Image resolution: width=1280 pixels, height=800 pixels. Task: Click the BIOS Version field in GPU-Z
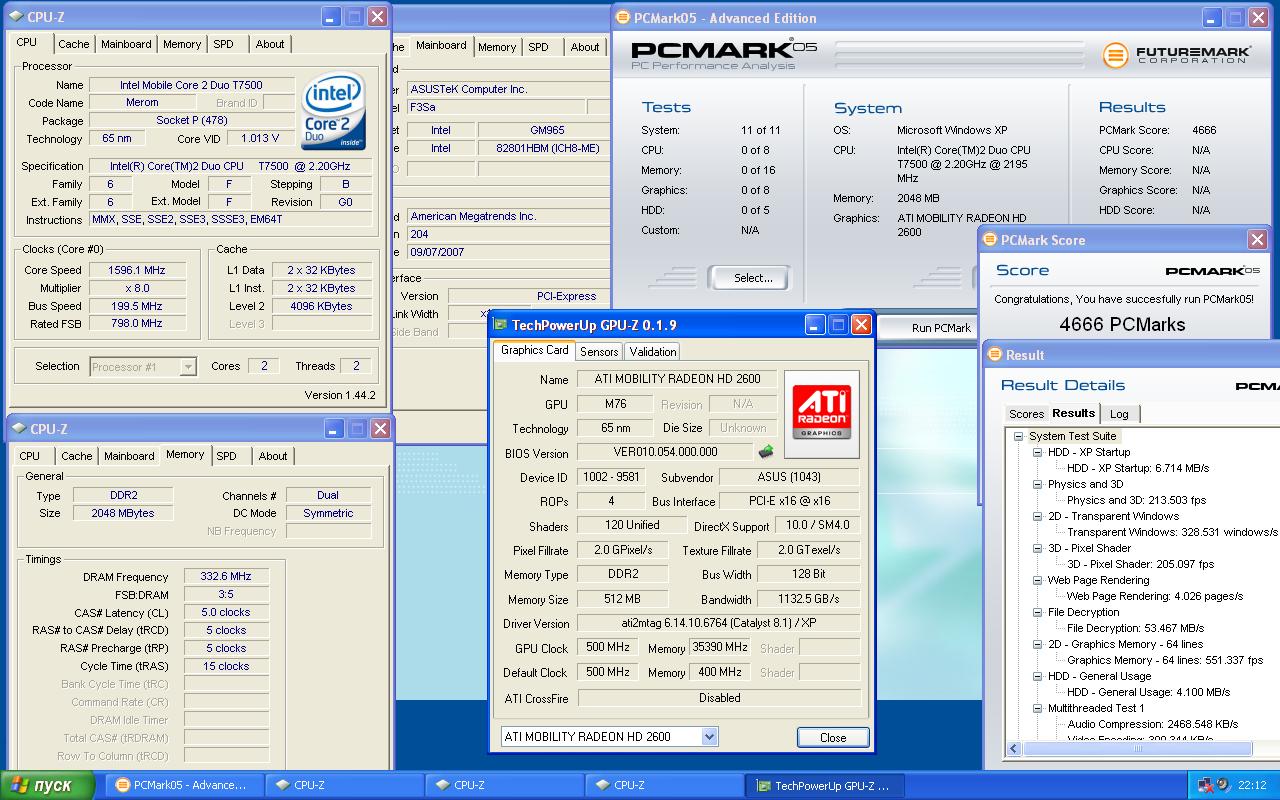[x=665, y=453]
